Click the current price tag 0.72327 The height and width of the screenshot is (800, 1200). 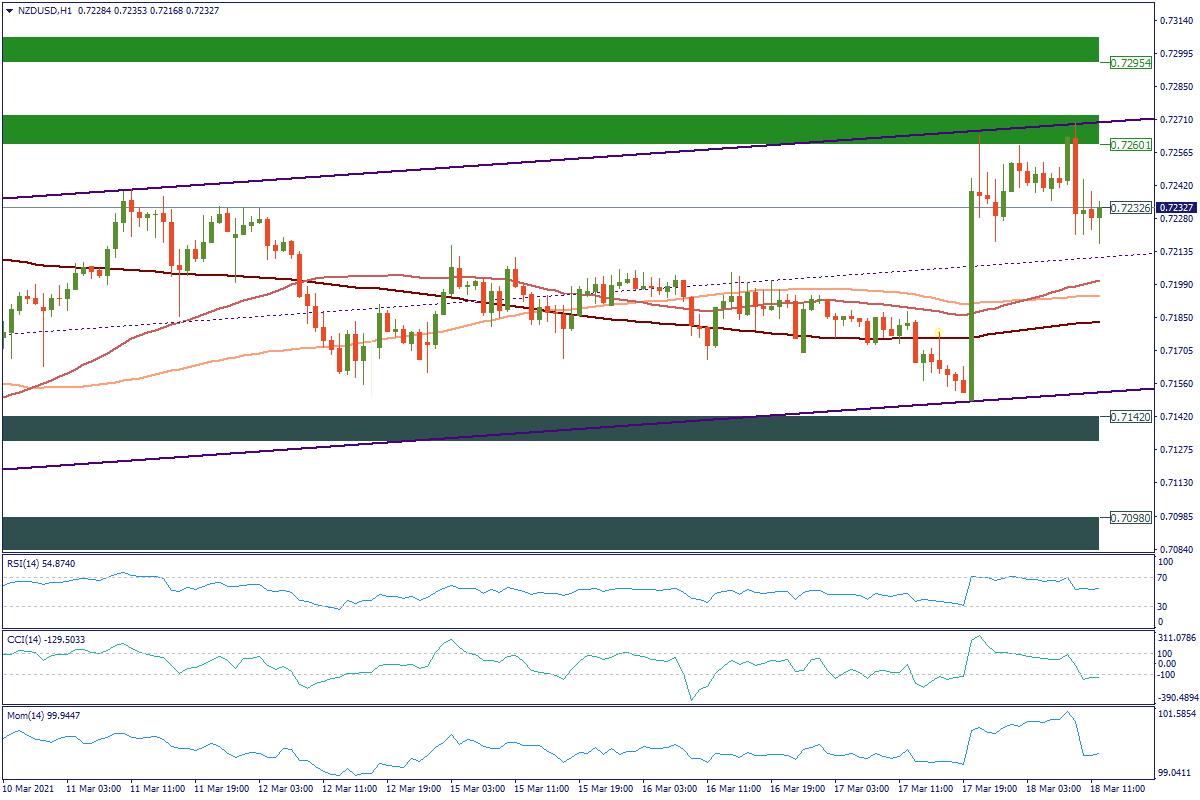tap(1177, 208)
